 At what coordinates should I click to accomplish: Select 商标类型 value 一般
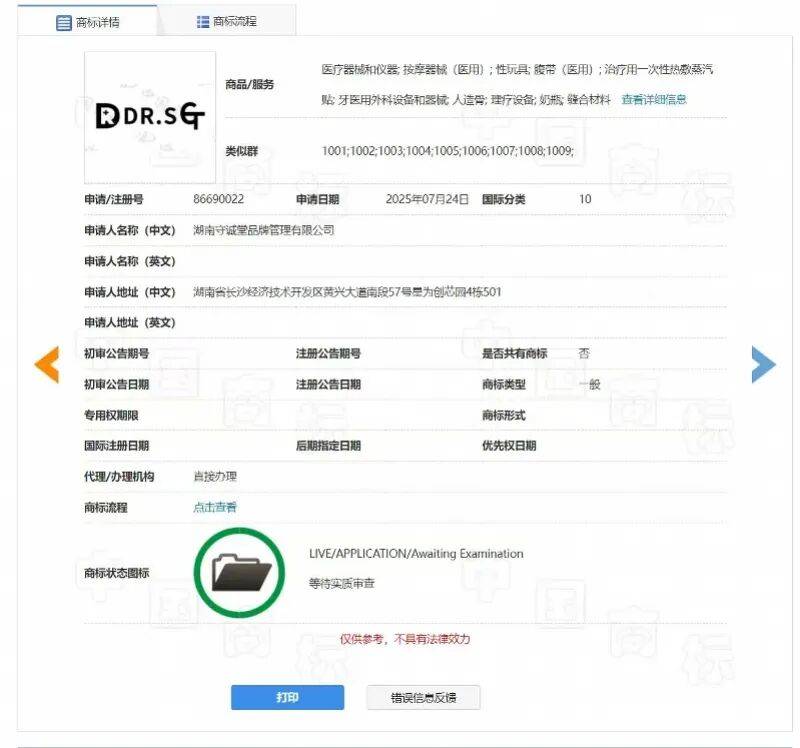[x=589, y=384]
